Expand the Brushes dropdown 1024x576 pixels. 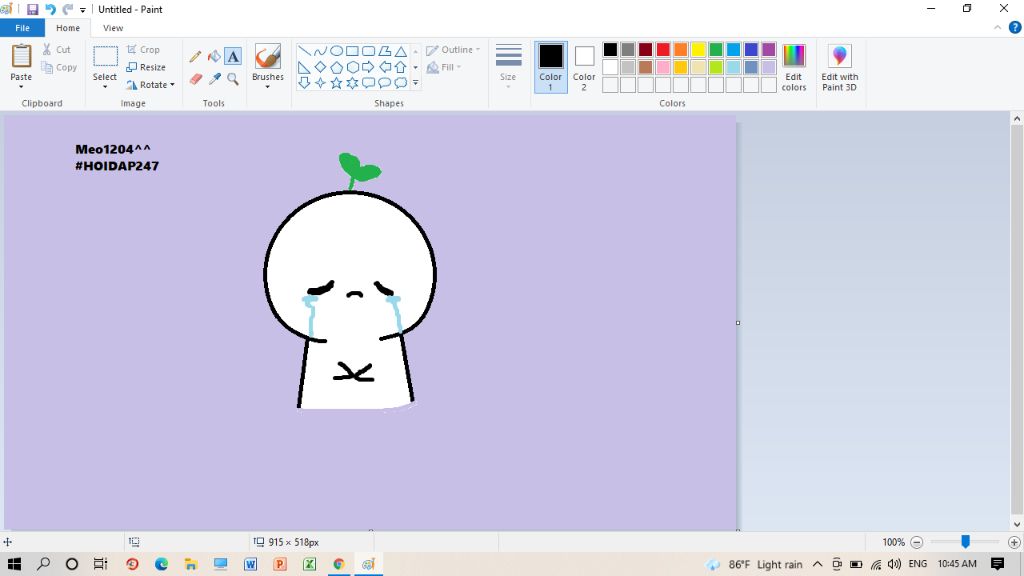pos(267,84)
